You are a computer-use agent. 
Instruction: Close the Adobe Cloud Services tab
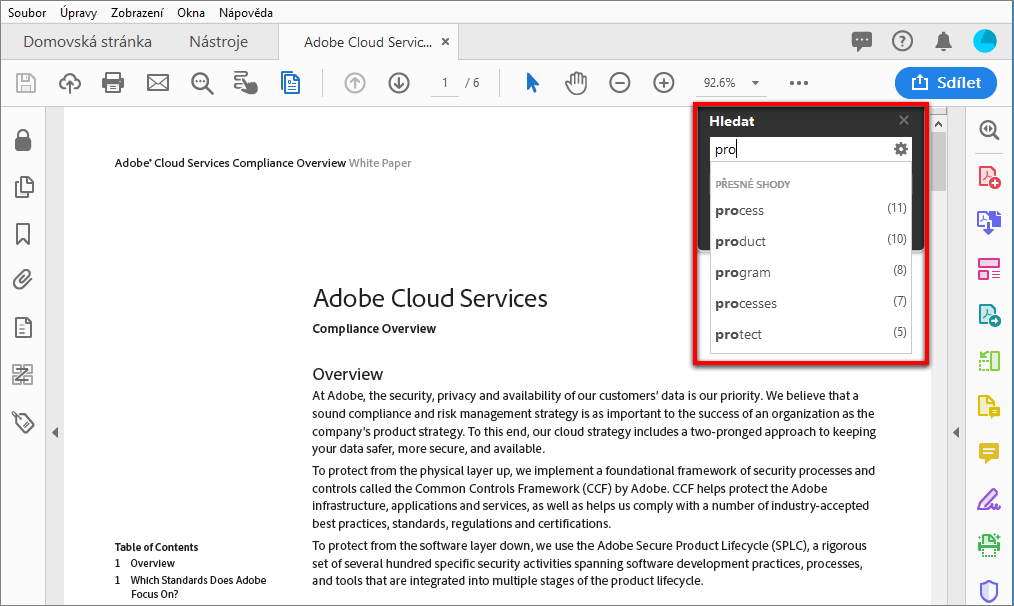pyautogui.click(x=446, y=41)
